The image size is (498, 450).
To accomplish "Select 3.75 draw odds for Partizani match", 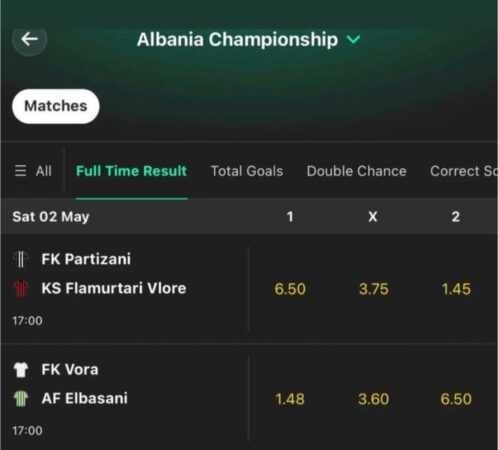I will pyautogui.click(x=373, y=289).
